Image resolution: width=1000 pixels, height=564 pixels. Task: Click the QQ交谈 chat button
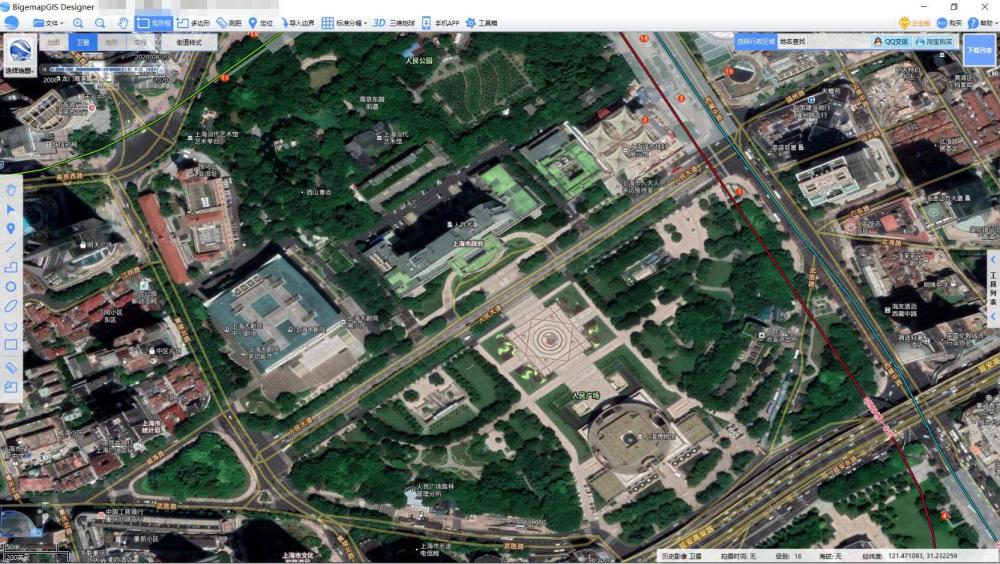pyautogui.click(x=891, y=41)
